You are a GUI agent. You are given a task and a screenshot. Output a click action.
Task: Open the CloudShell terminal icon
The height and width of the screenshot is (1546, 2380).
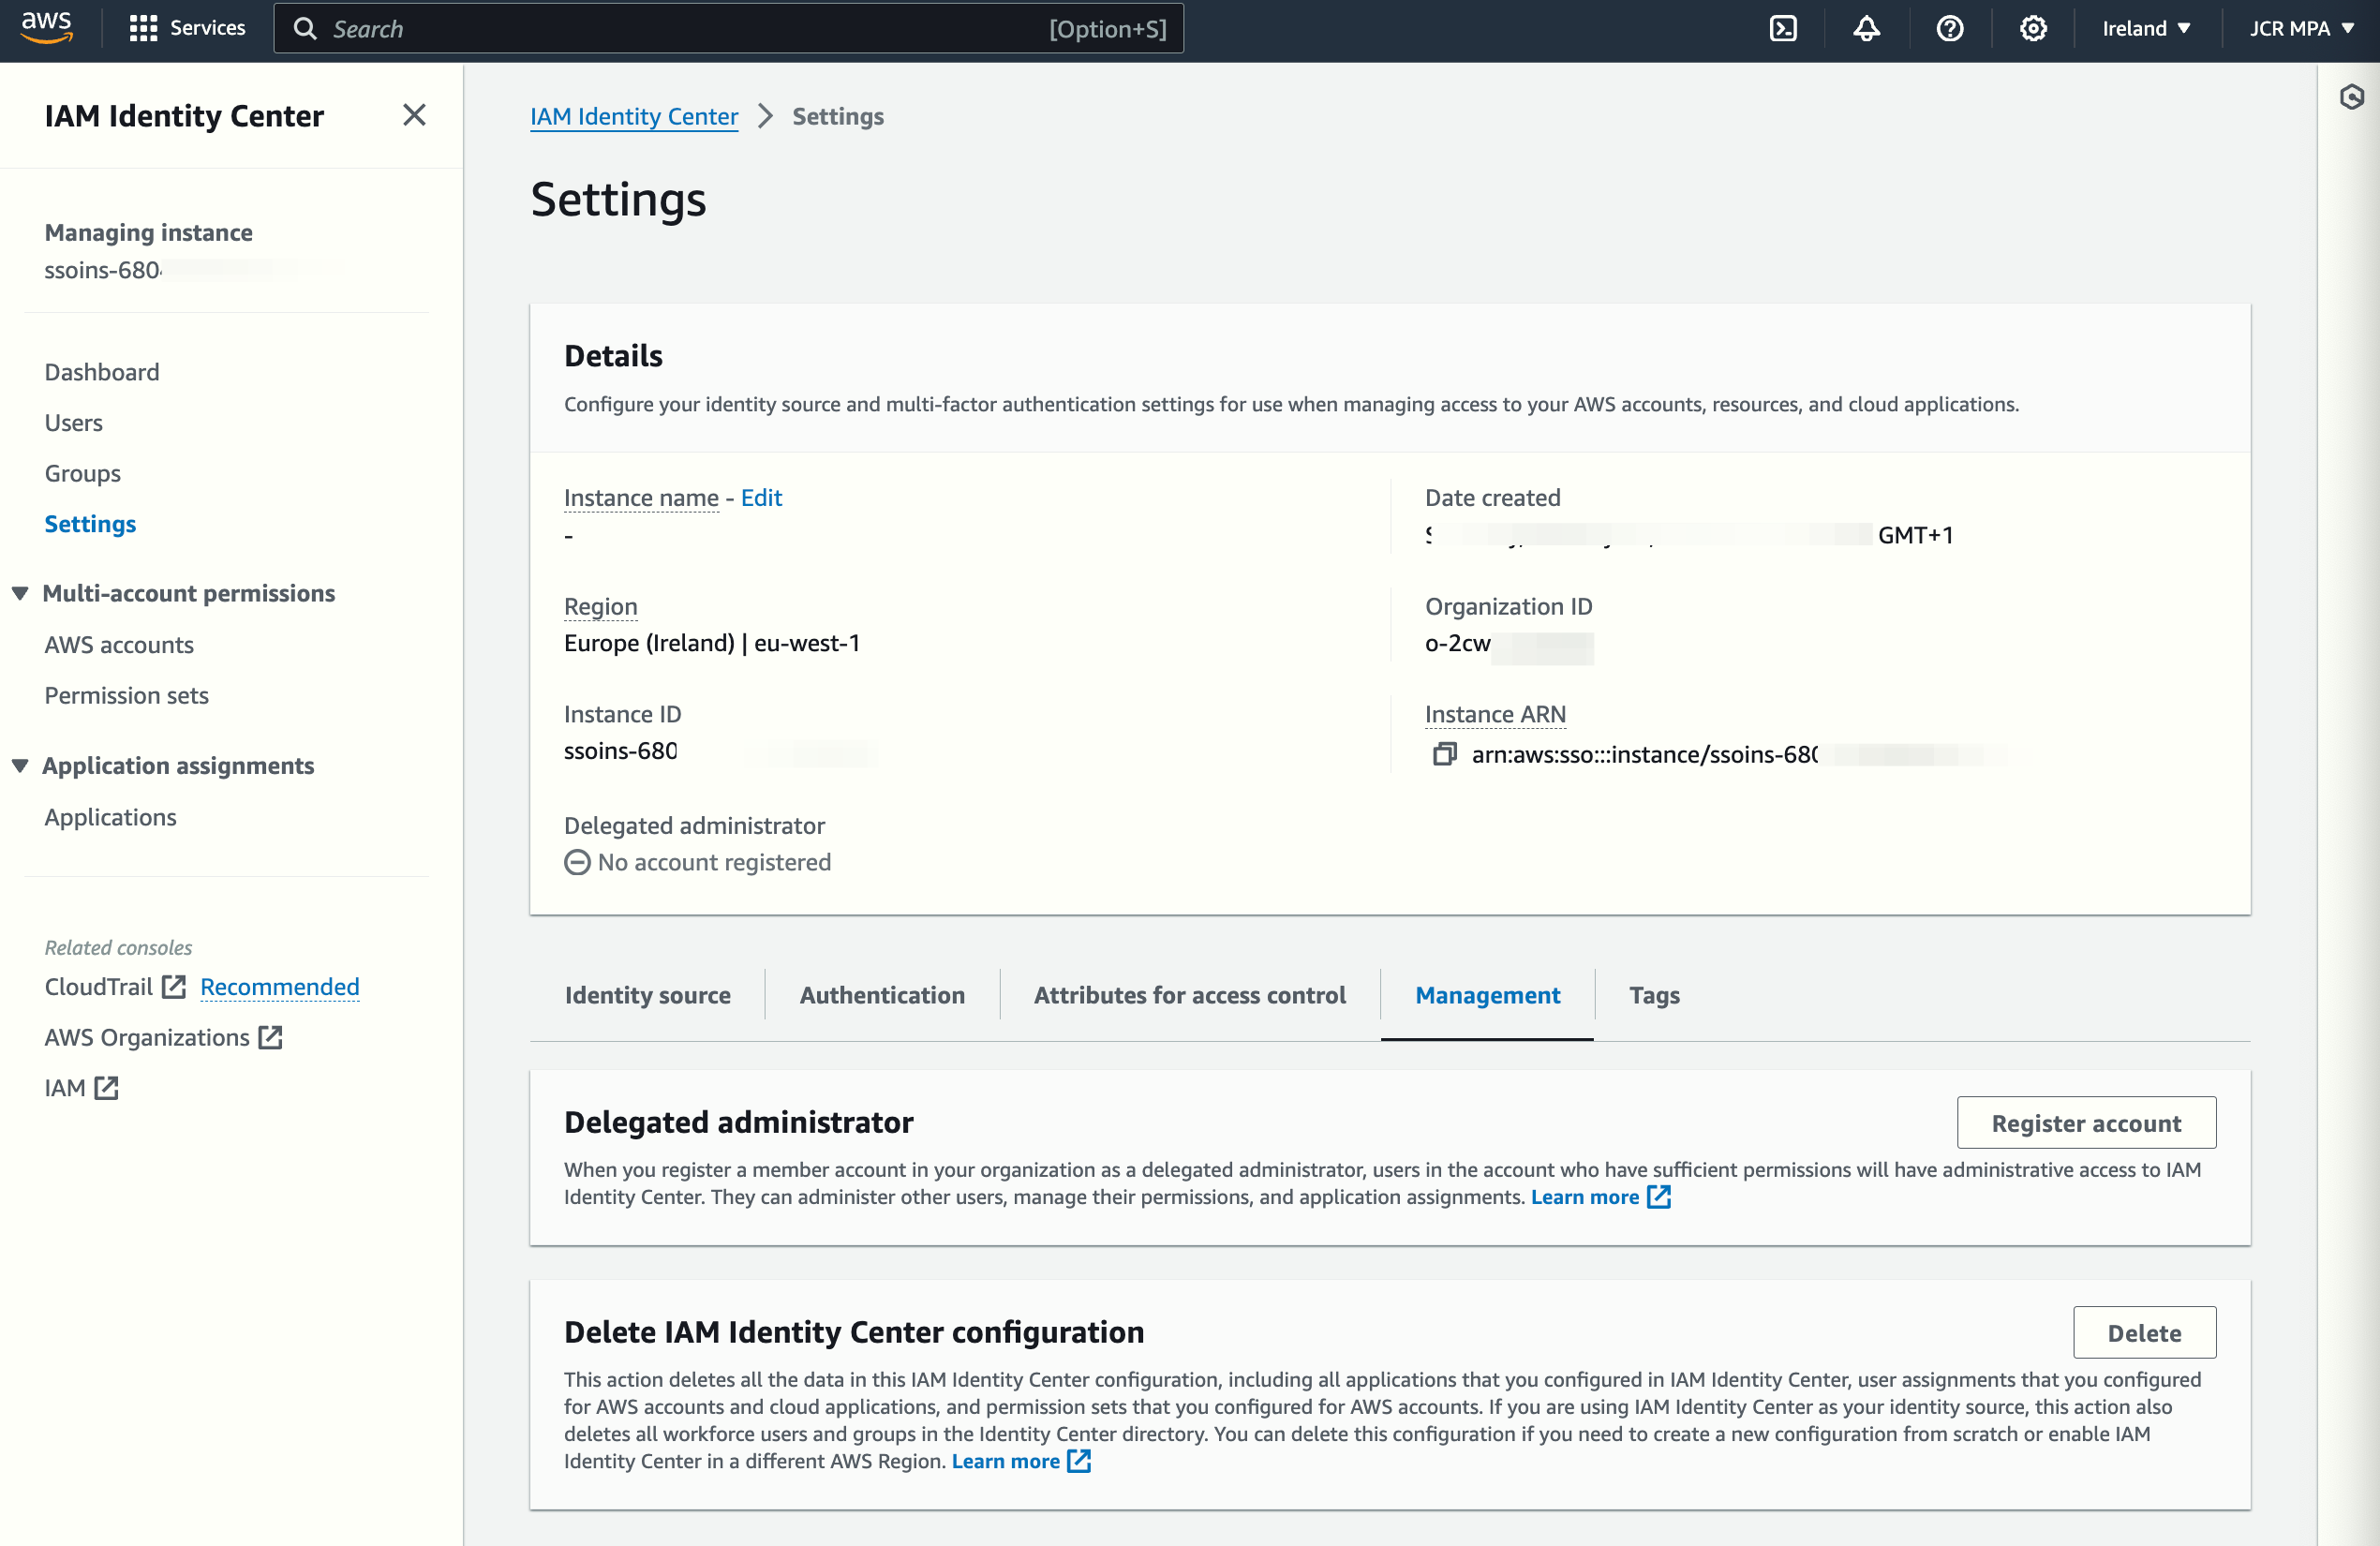tap(1782, 29)
